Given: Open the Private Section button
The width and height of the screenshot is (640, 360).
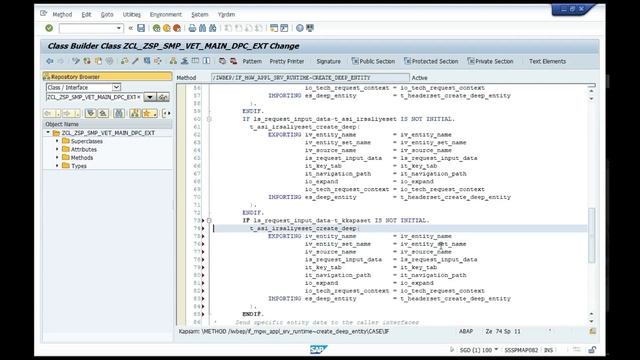Looking at the screenshot, I should tap(490, 61).
